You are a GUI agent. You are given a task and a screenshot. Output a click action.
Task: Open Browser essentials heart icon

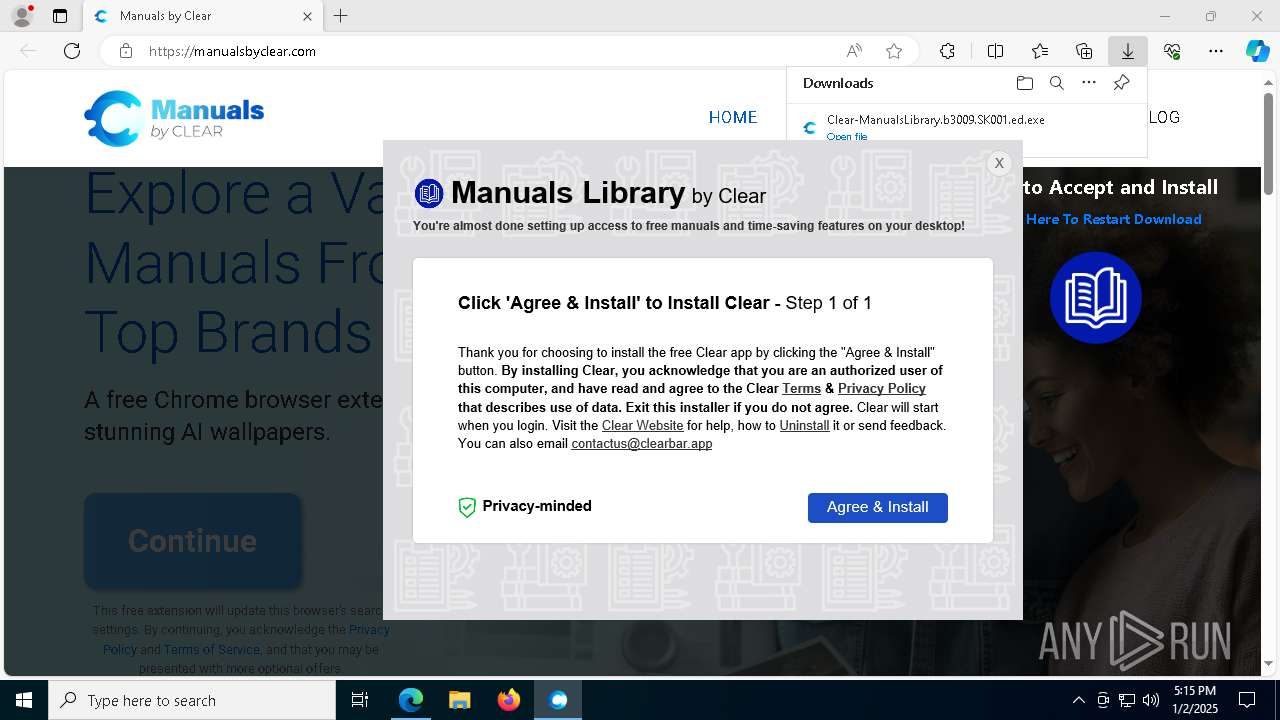pos(1172,51)
